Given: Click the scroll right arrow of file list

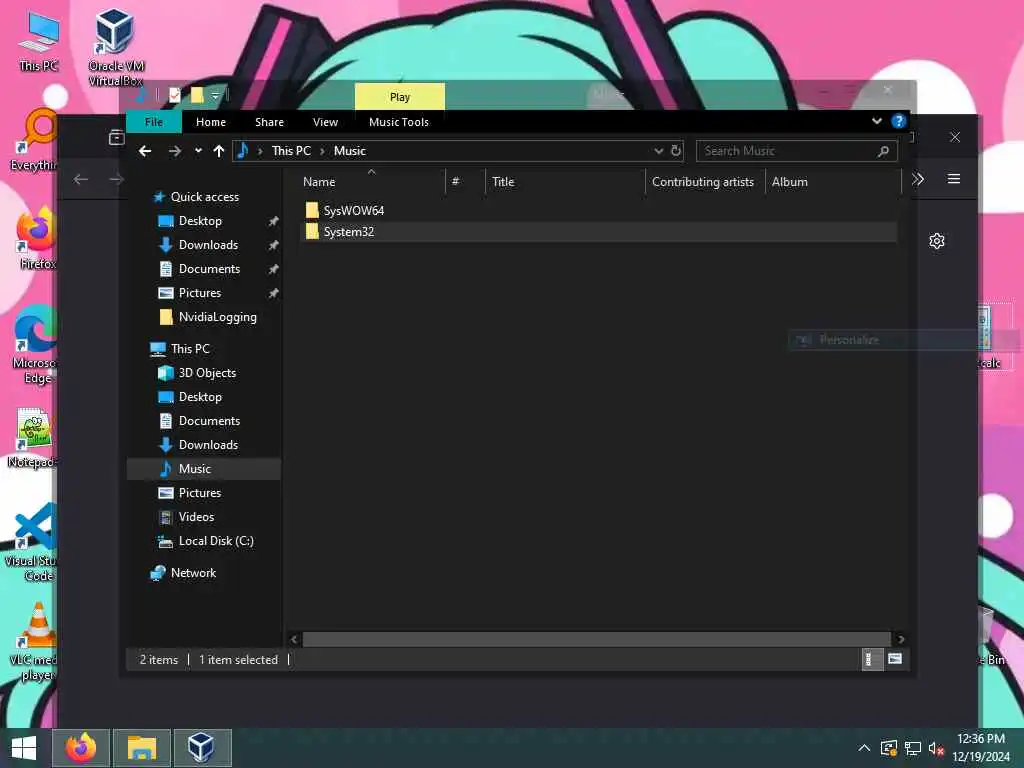Looking at the screenshot, I should tap(901, 639).
